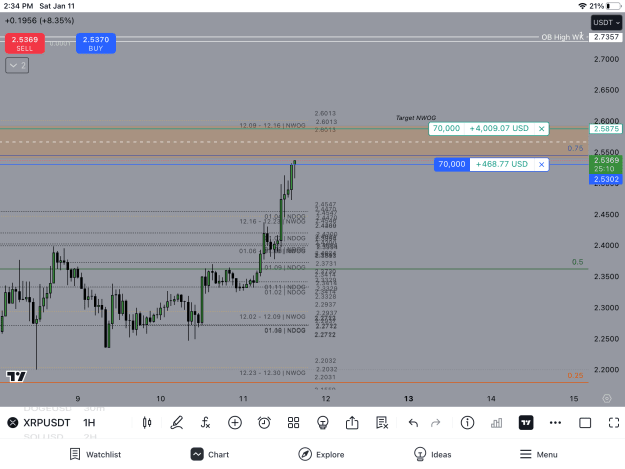Close the 4,009.07 USD take profit order
This screenshot has height=469, width=625.
[x=541, y=129]
